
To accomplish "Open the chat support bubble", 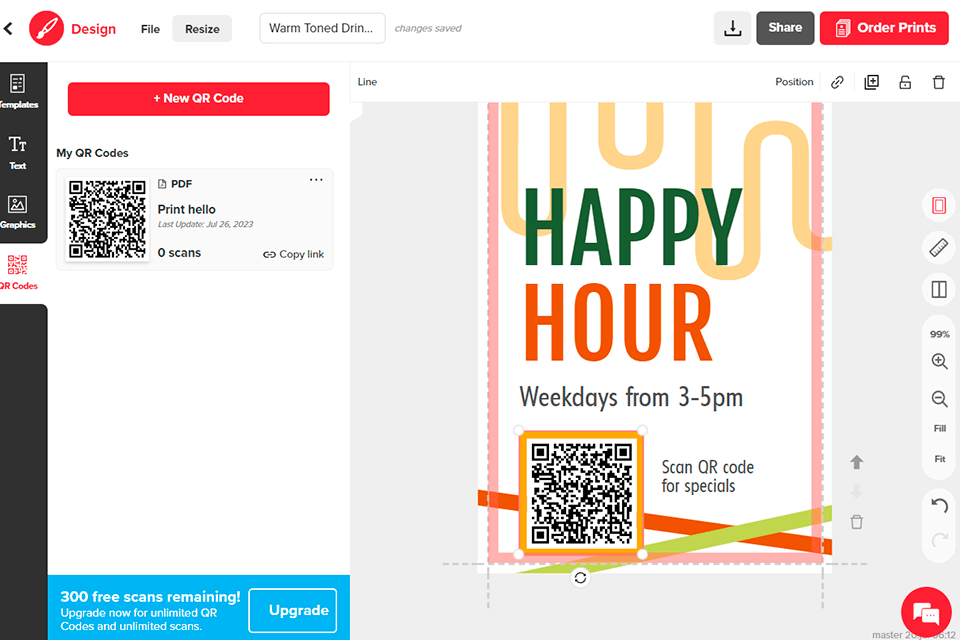I will coord(926,612).
